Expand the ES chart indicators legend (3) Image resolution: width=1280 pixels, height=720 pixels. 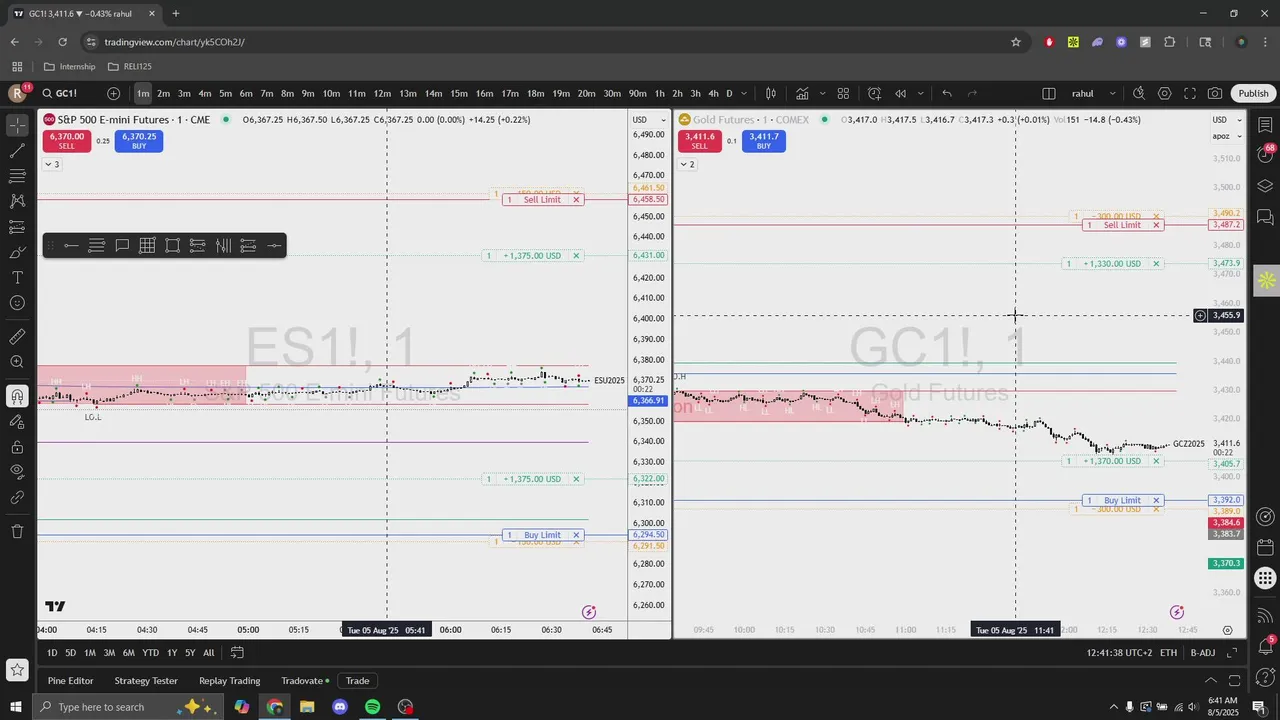tap(51, 164)
